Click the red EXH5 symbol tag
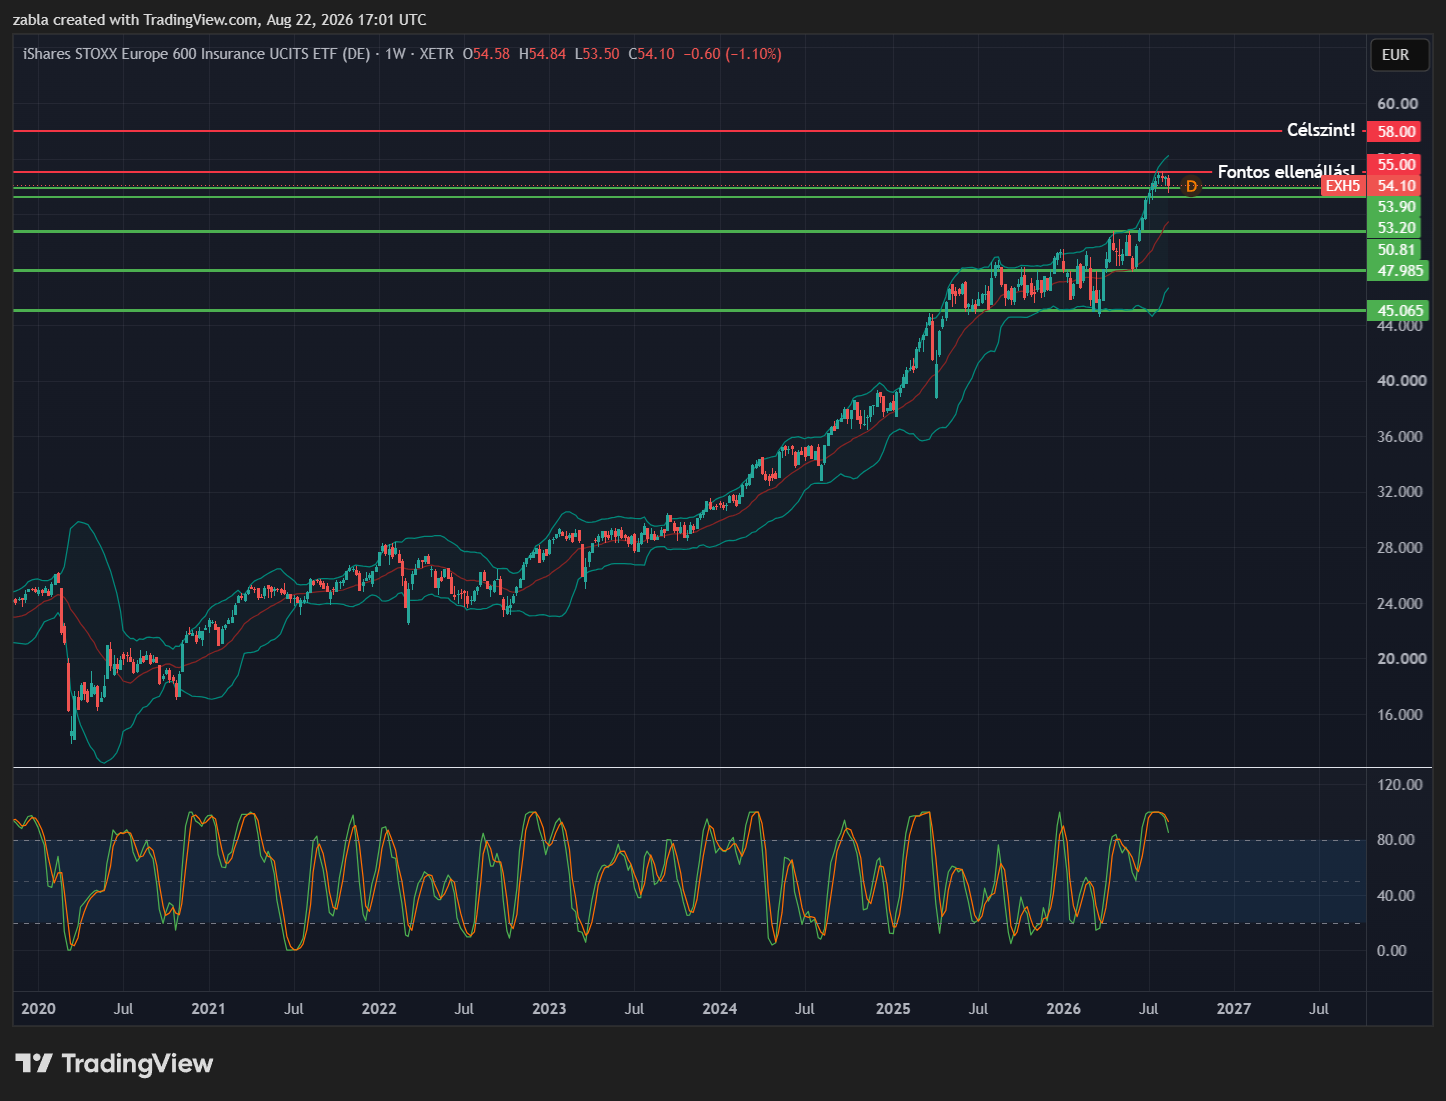1446x1101 pixels. (1343, 186)
